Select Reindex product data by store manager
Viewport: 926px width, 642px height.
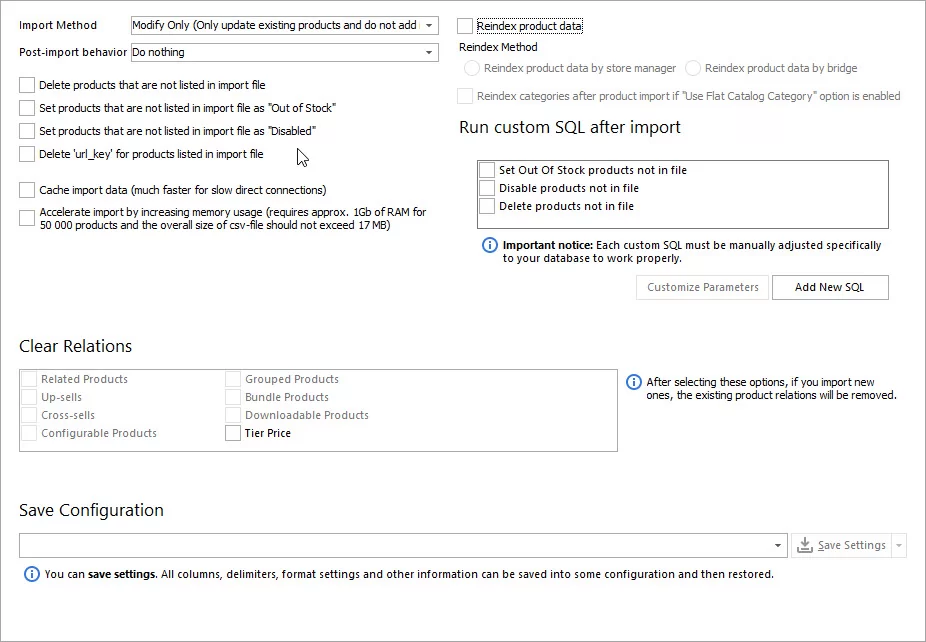tap(471, 68)
